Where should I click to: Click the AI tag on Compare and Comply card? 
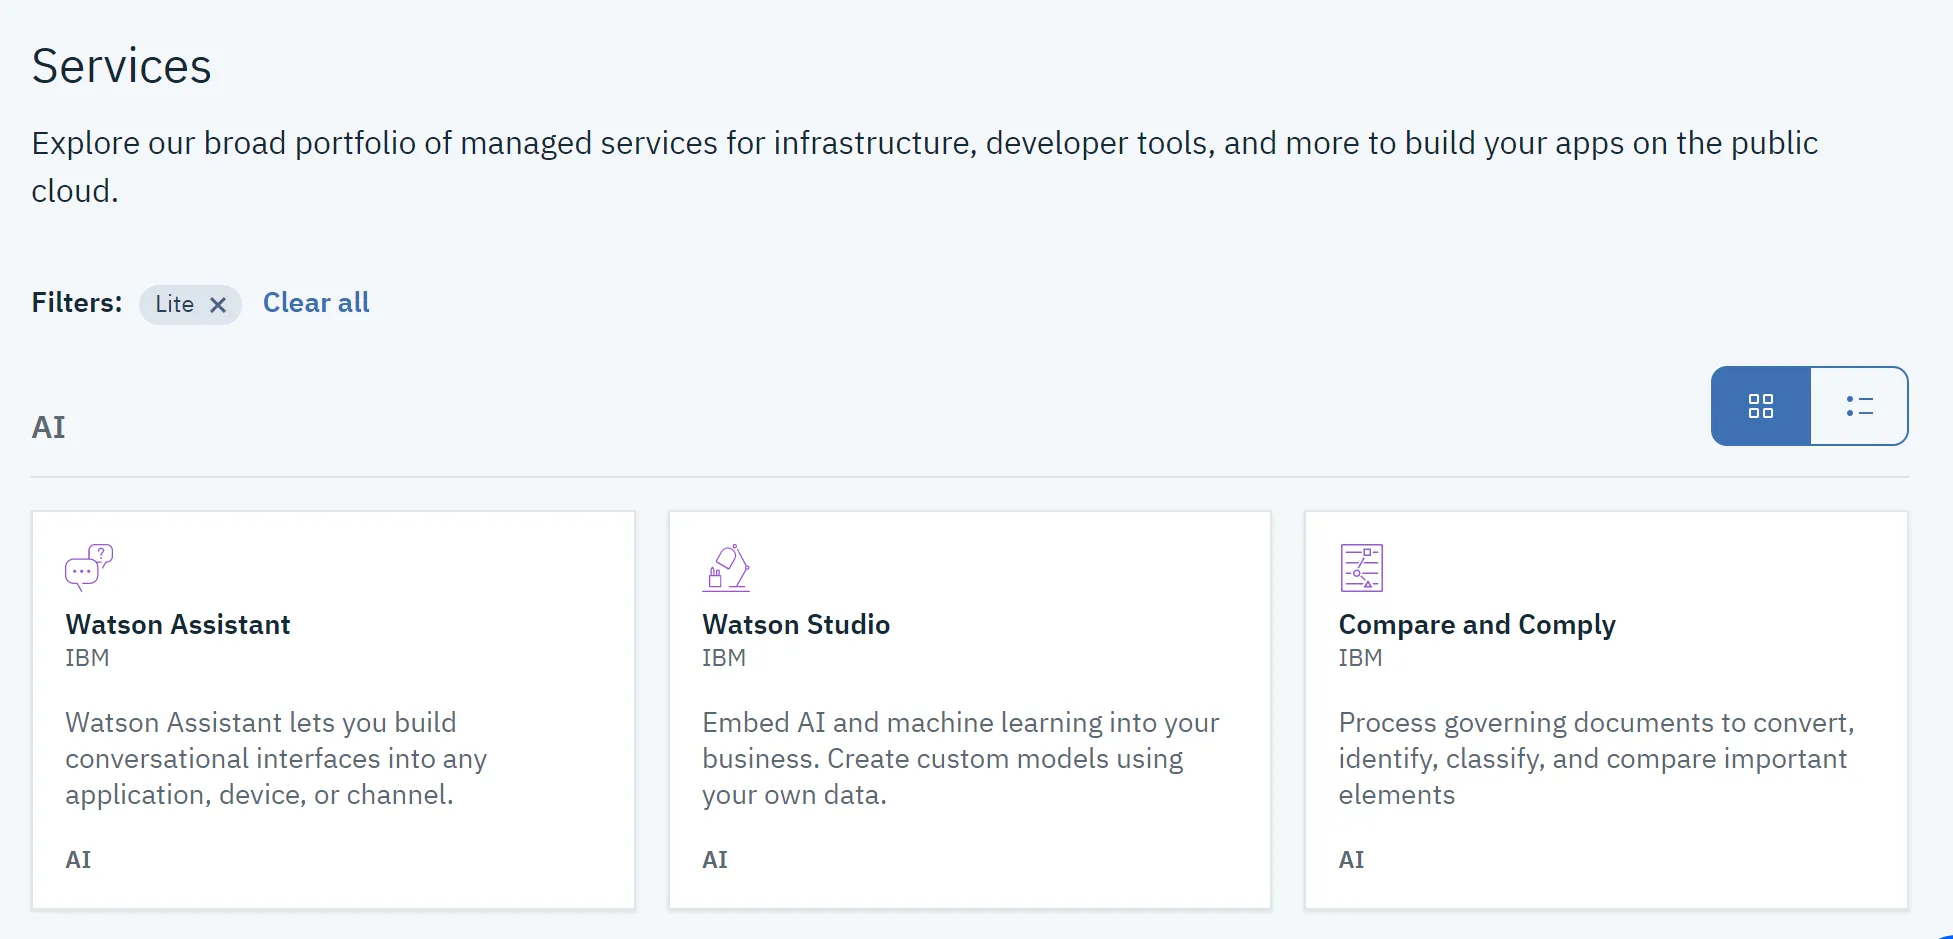pos(1352,860)
